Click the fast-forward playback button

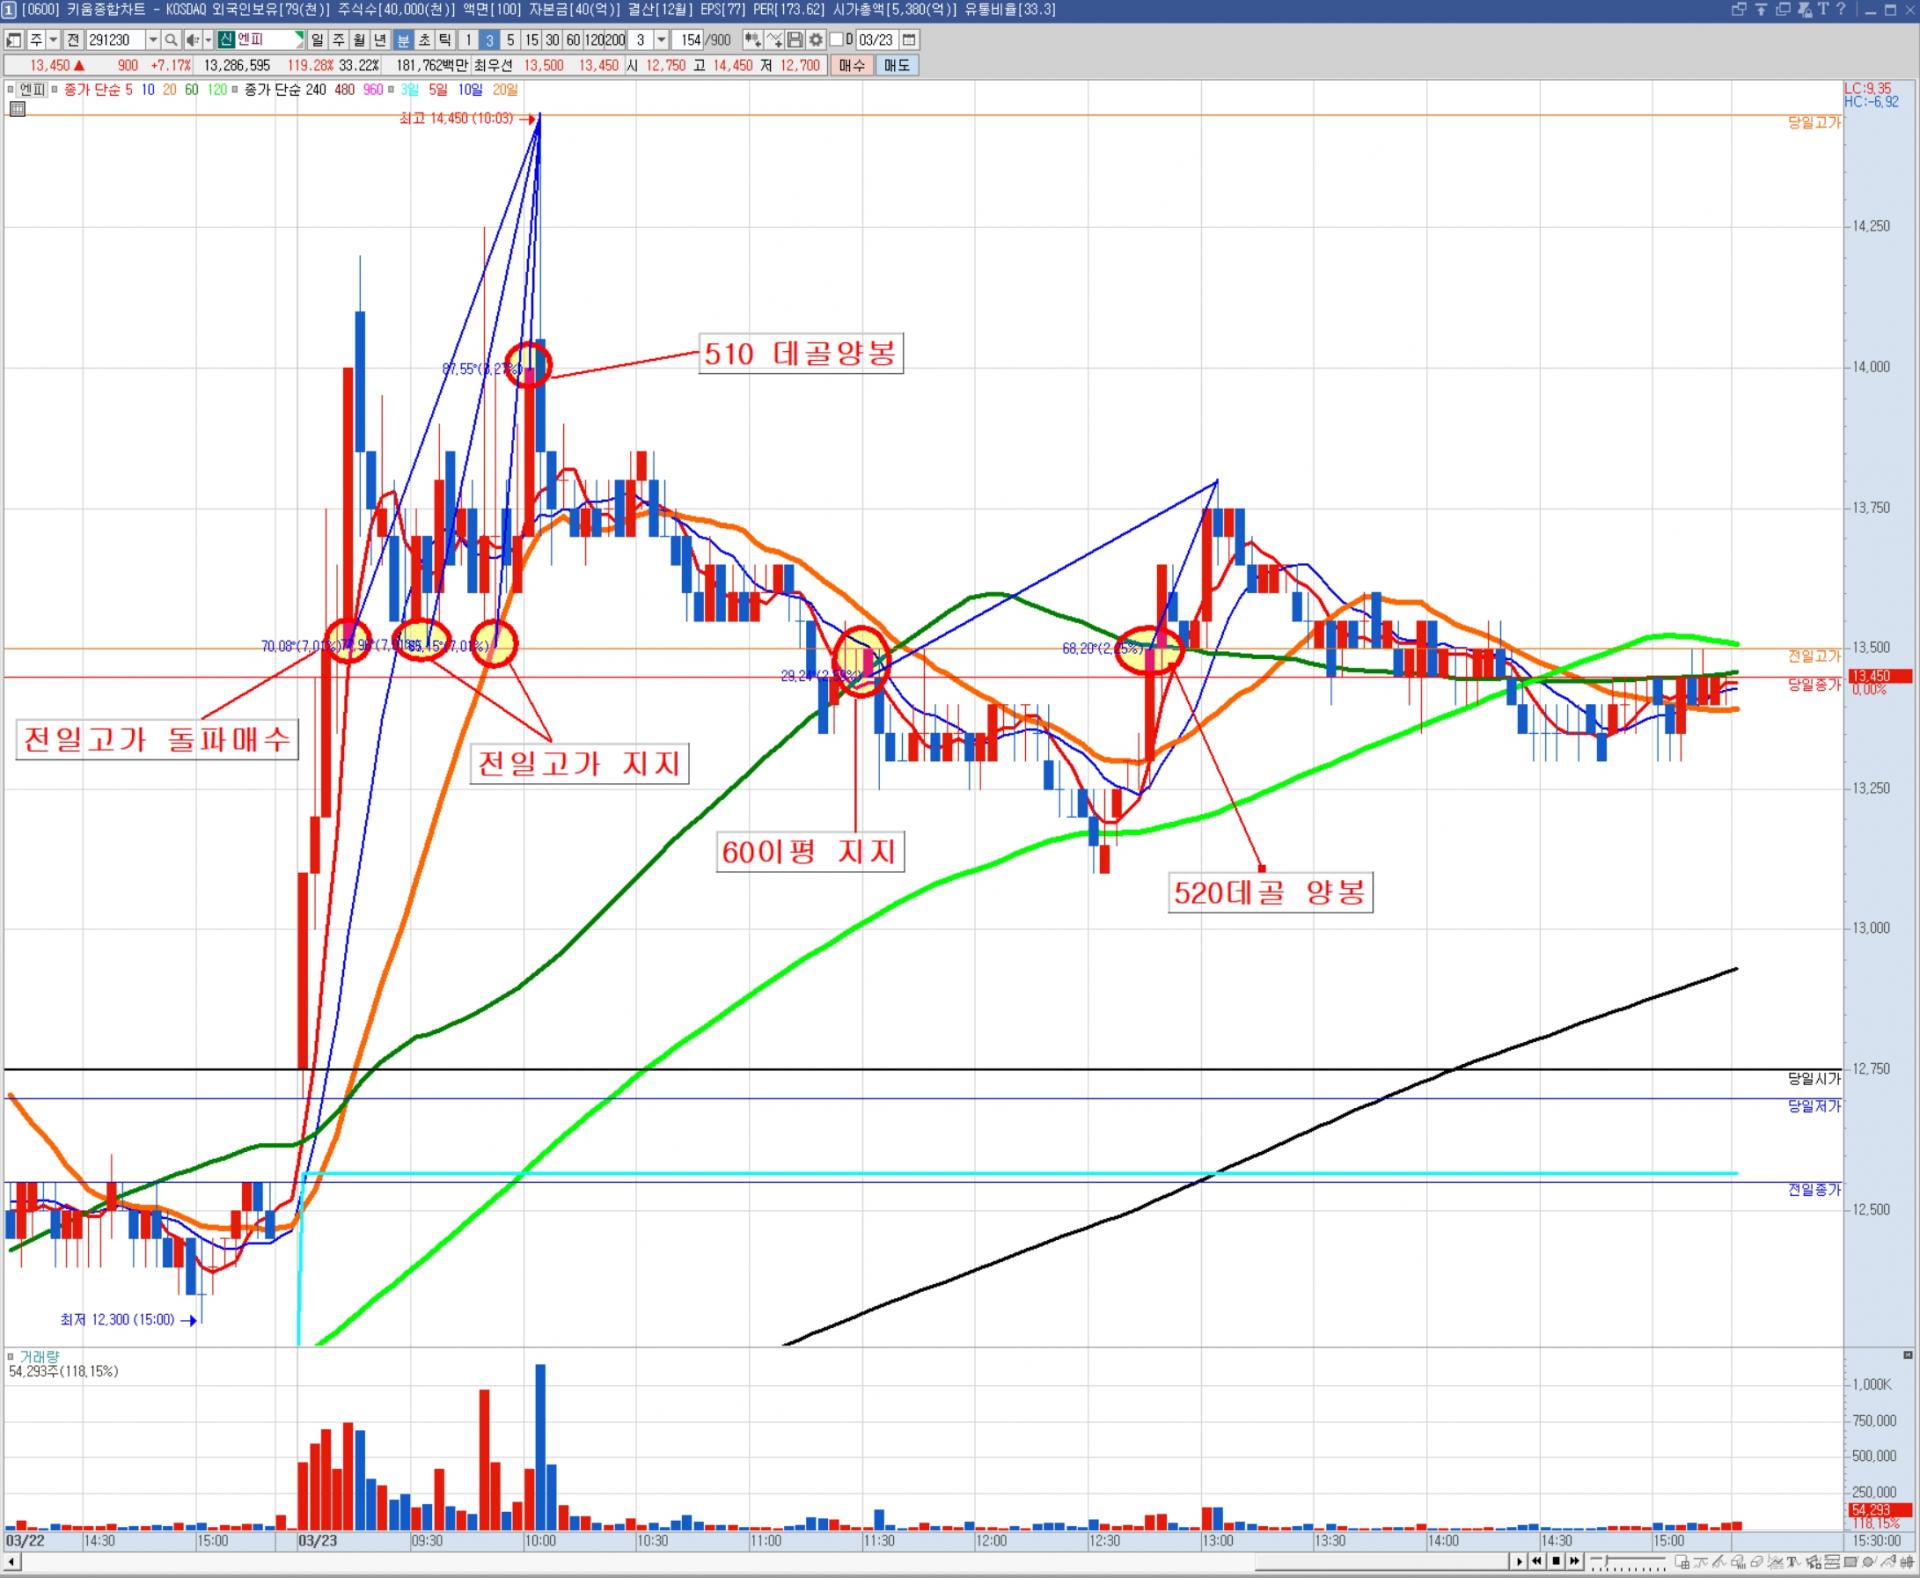1575,1561
